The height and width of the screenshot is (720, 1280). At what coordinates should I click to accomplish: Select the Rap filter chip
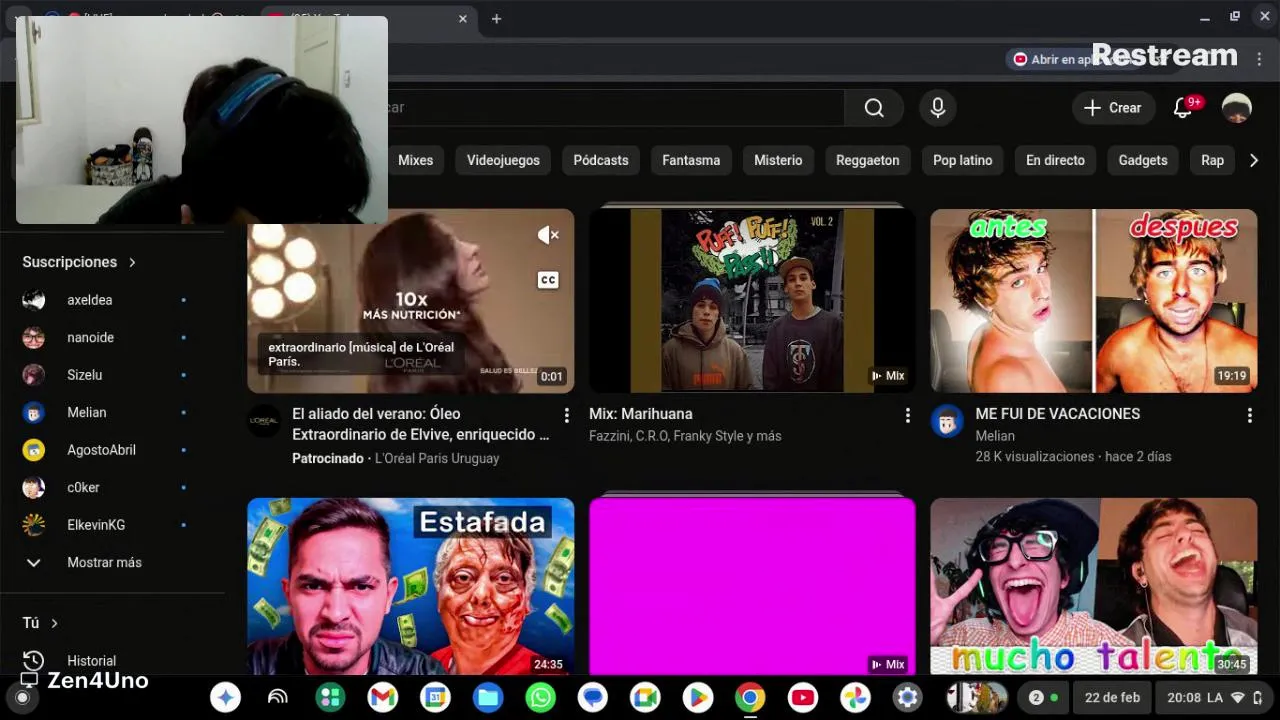[1212, 160]
